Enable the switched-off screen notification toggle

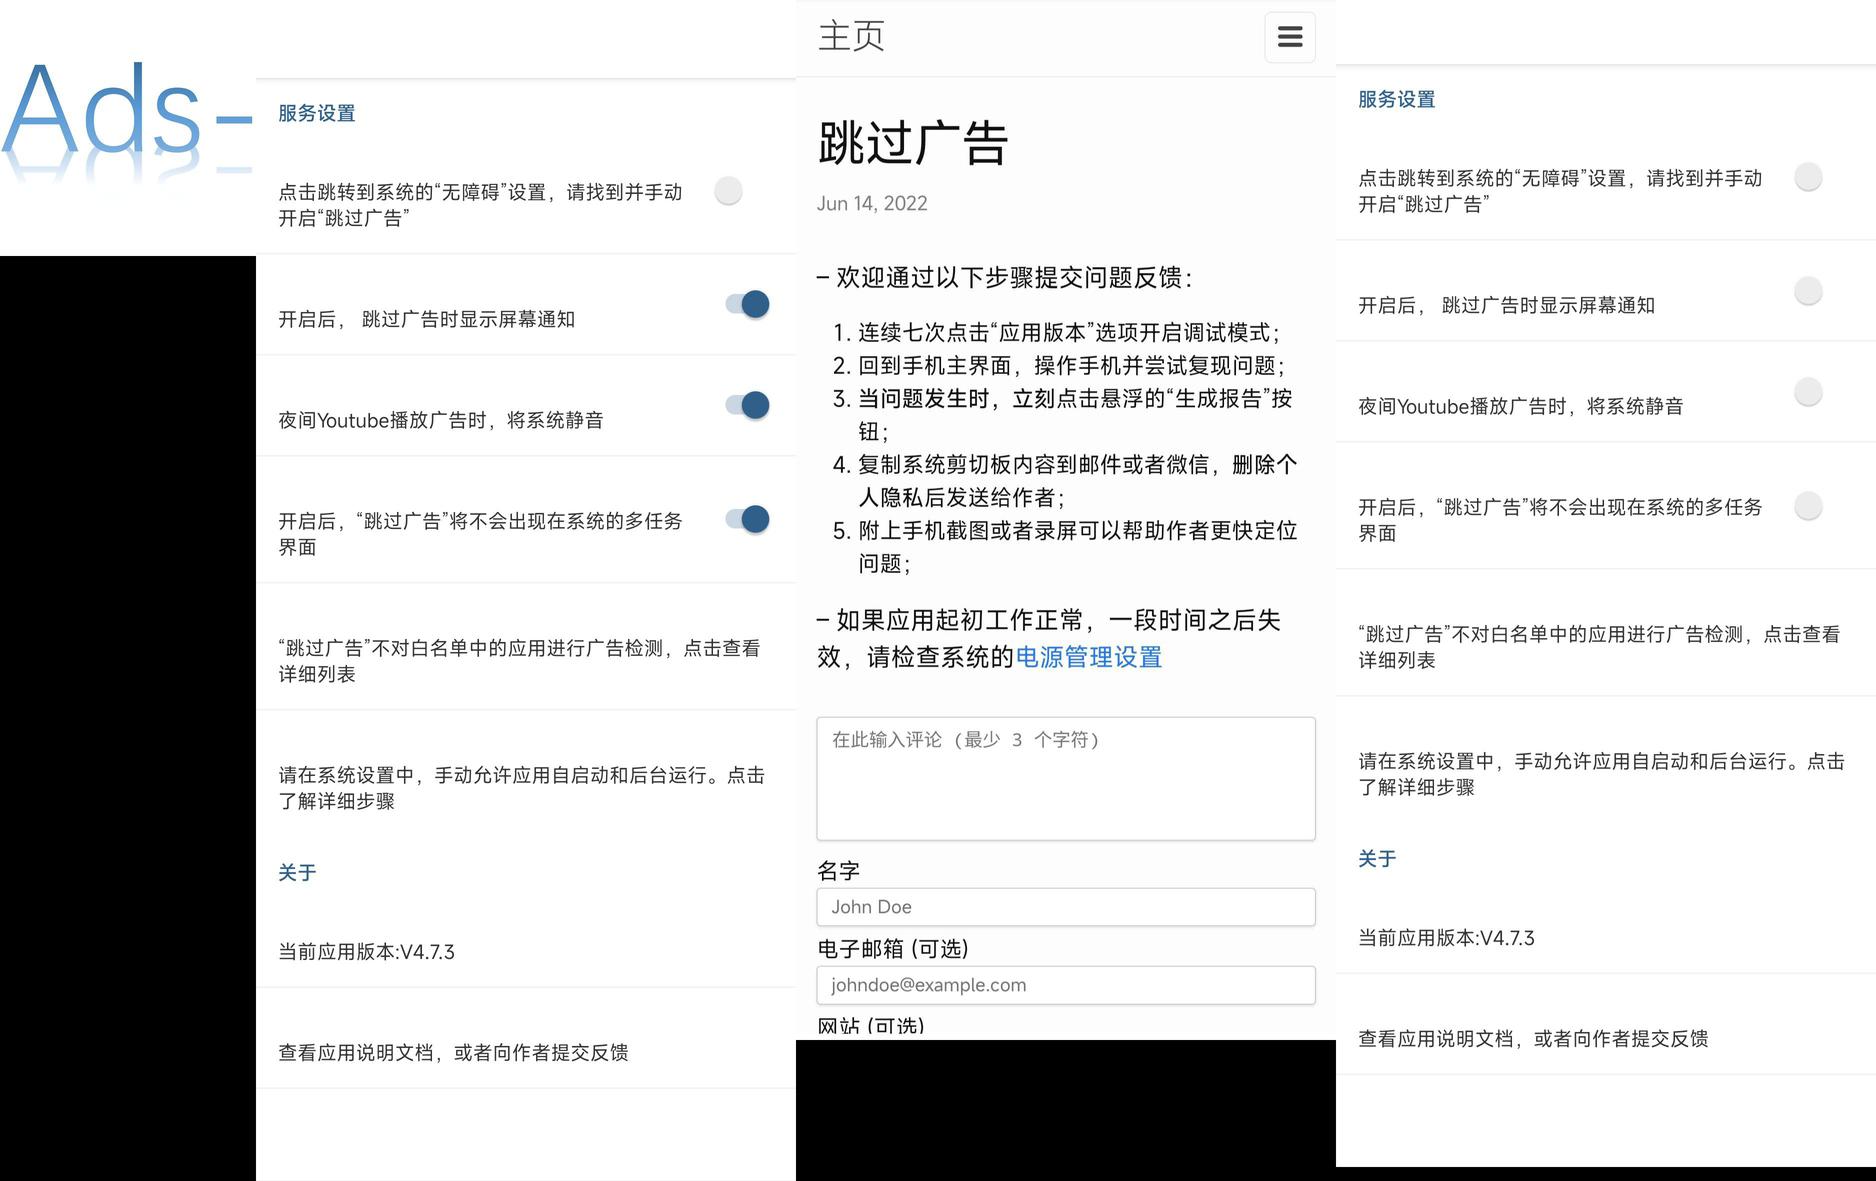(x=1807, y=291)
